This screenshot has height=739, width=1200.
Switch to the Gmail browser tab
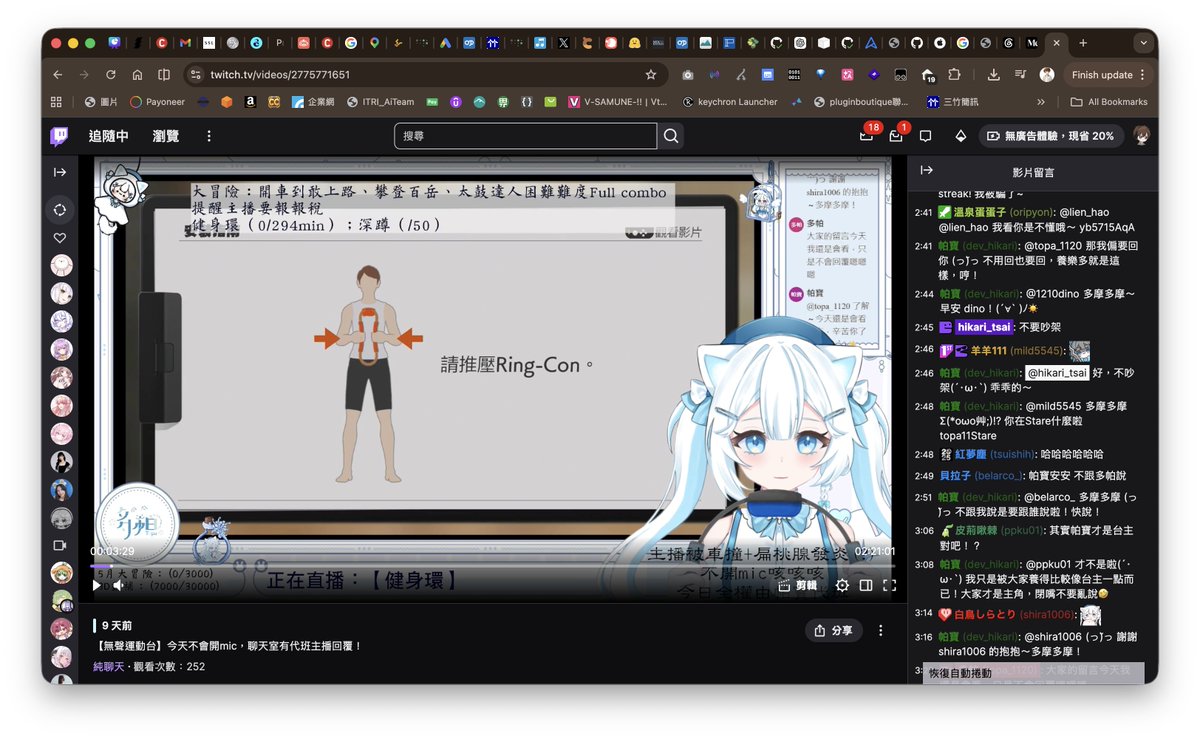tap(185, 43)
